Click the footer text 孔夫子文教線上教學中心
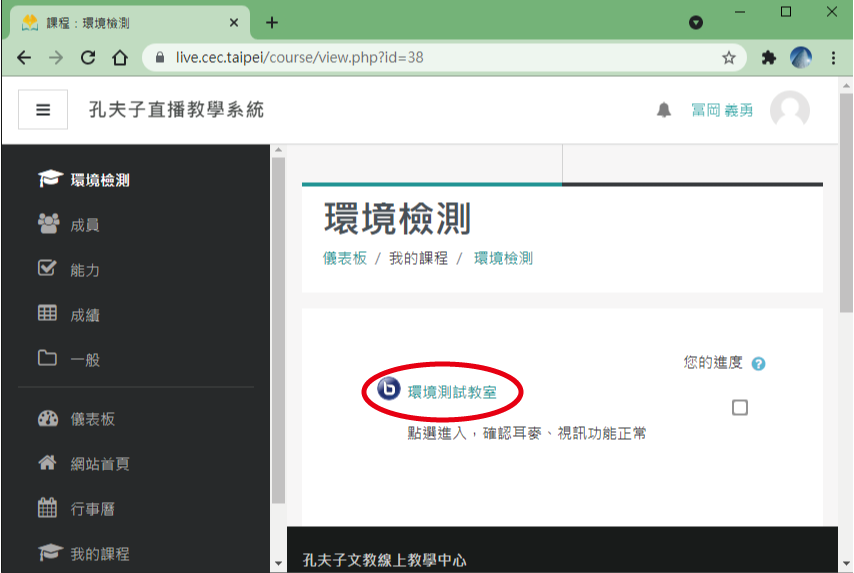Image resolution: width=854 pixels, height=573 pixels. pyautogui.click(x=384, y=560)
